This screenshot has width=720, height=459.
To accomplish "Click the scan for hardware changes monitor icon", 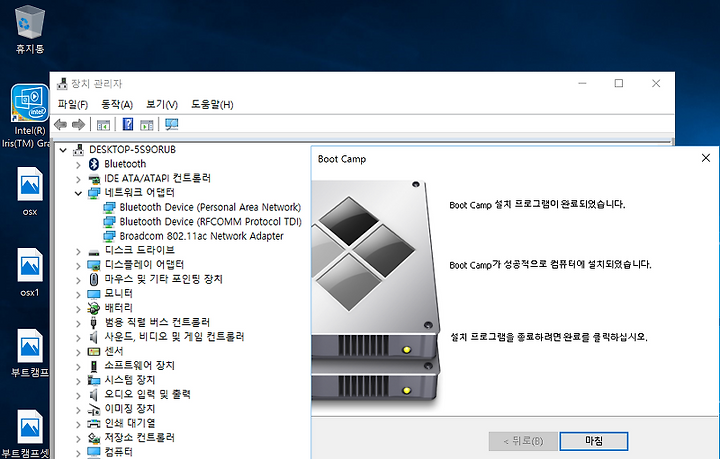I will click(x=172, y=124).
